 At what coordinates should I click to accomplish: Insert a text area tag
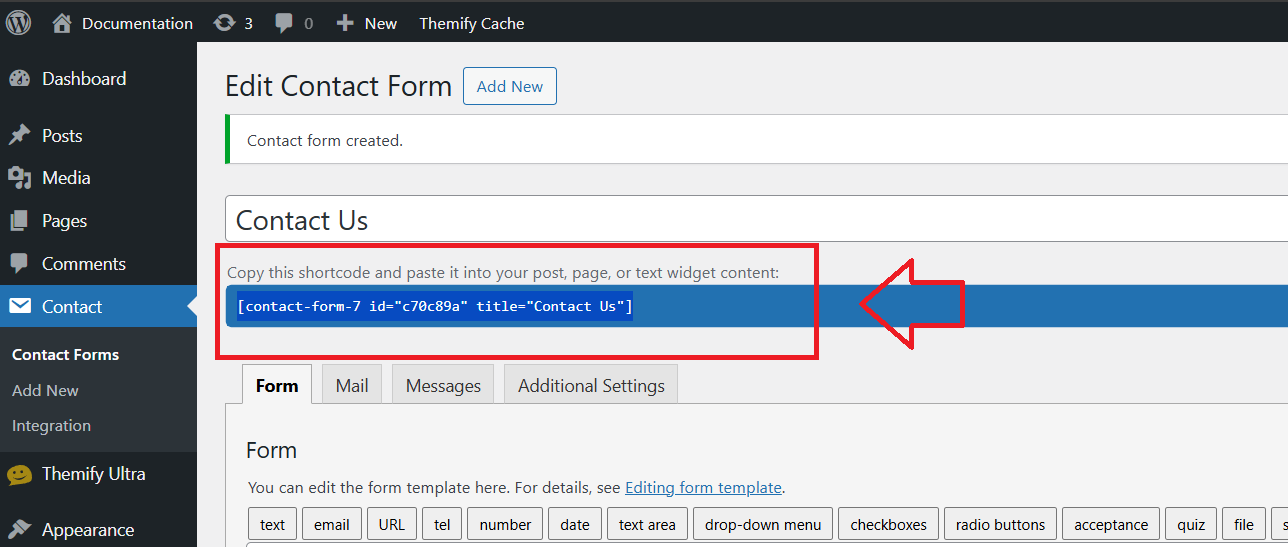pos(647,524)
